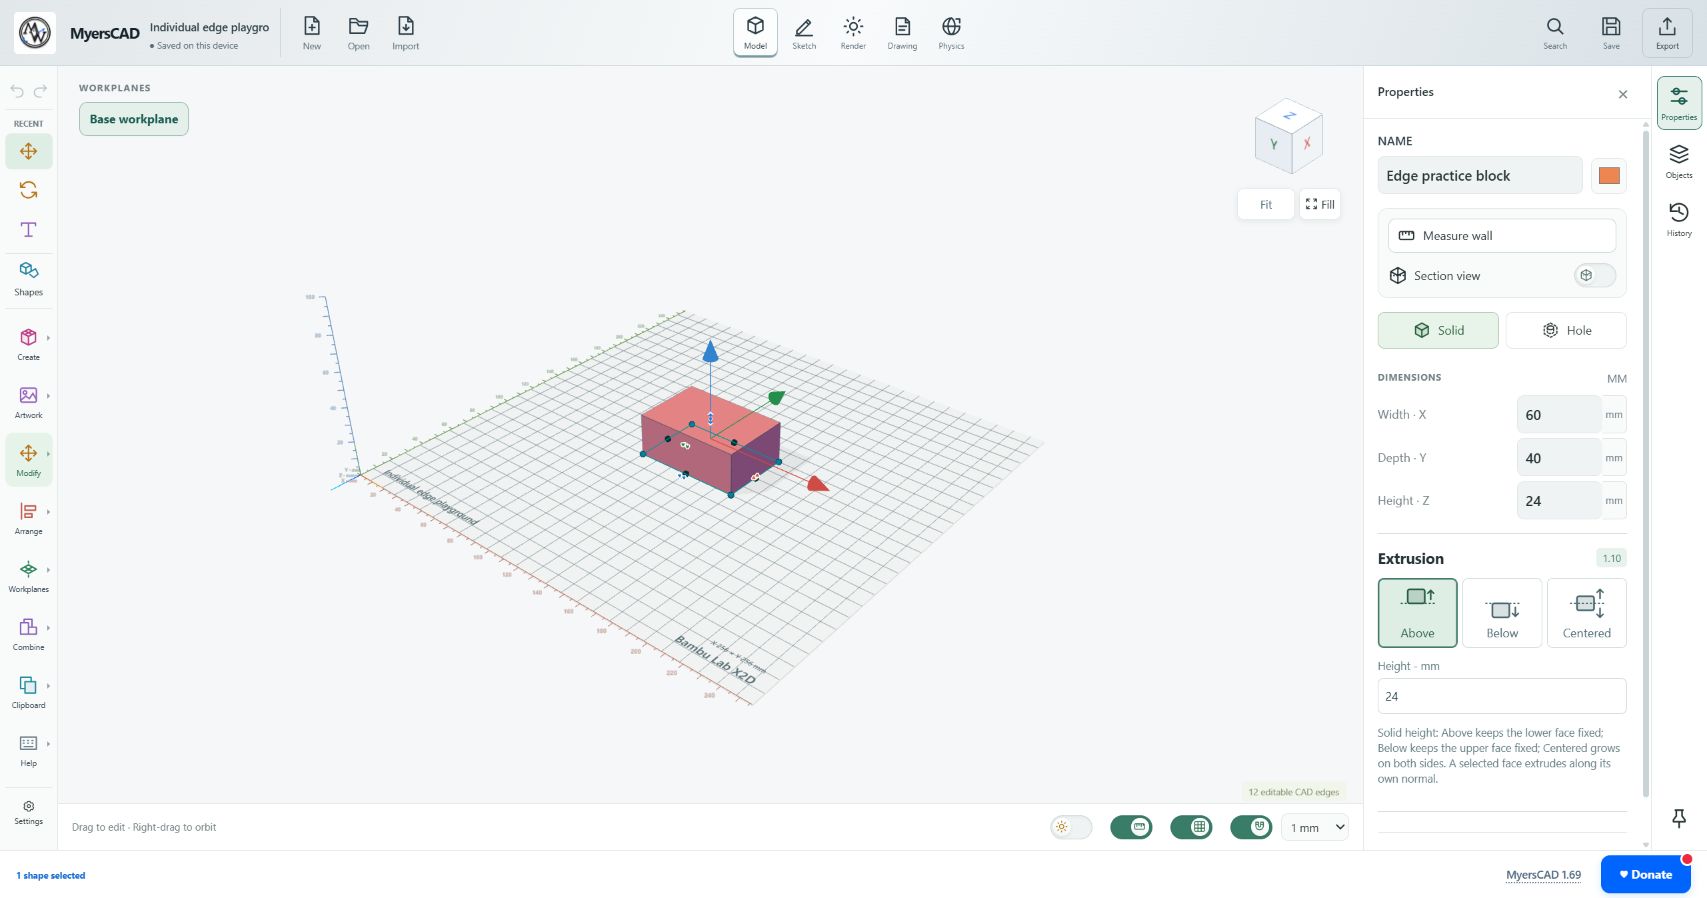Click the extrusion Height mm field
The image size is (1707, 898).
point(1502,696)
